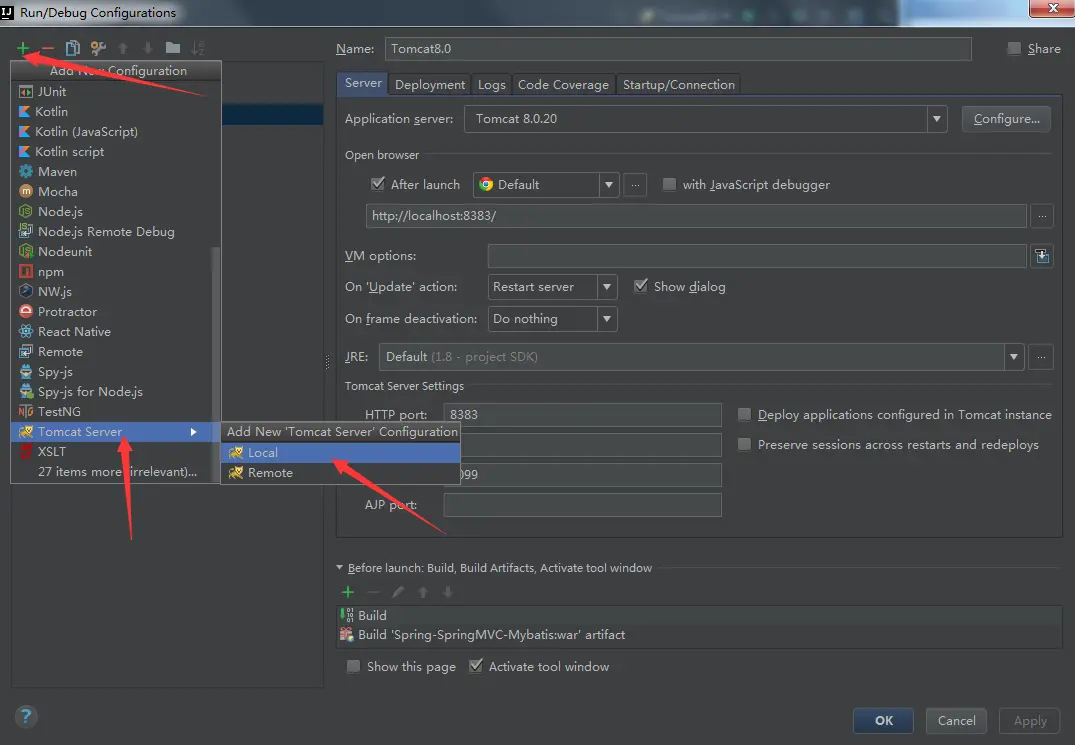Toggle After launch checkbox
The width and height of the screenshot is (1075, 745).
coord(378,184)
